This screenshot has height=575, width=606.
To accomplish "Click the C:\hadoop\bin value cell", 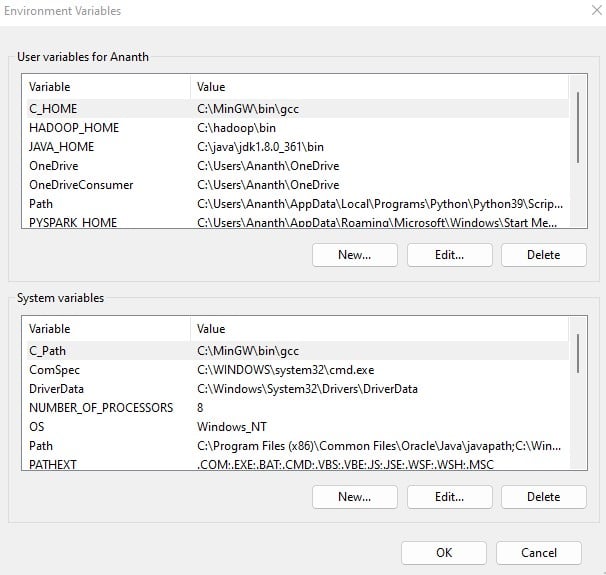I will point(236,128).
